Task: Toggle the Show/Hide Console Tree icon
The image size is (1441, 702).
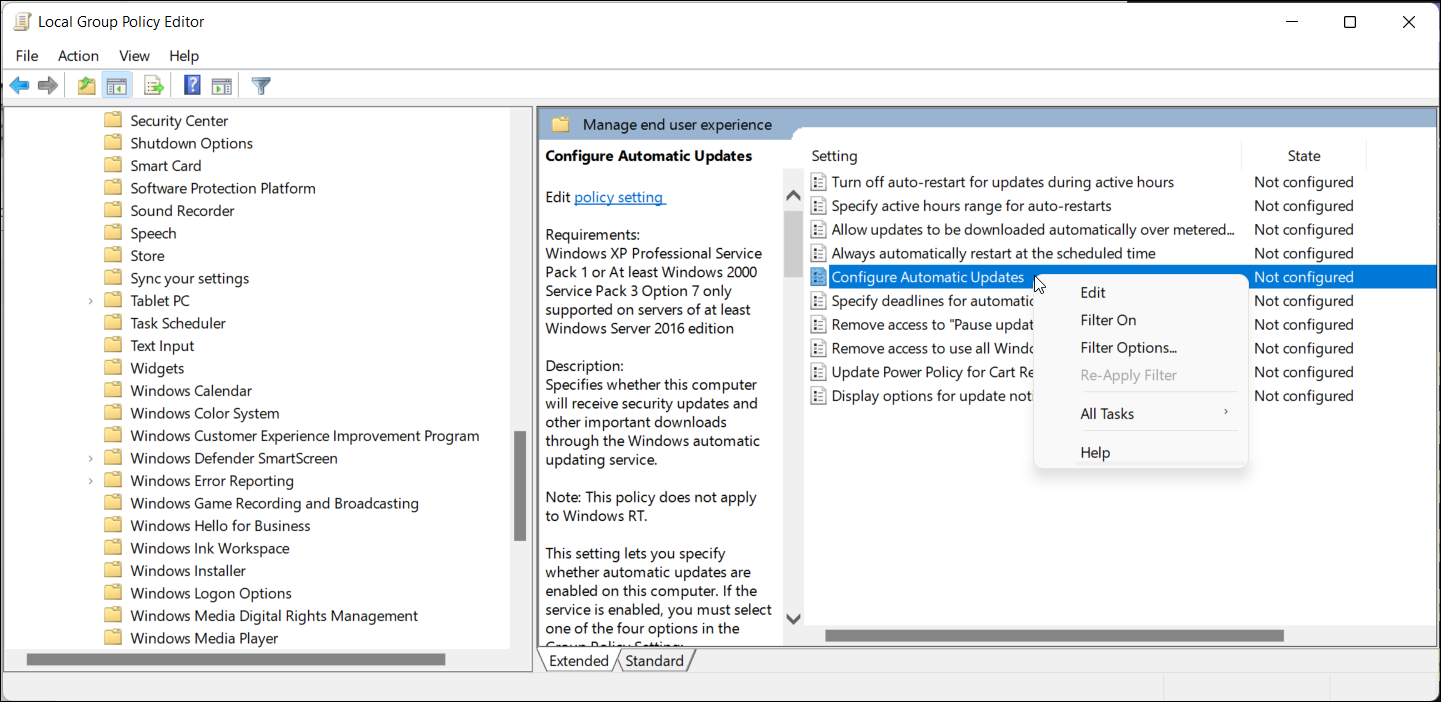Action: (117, 85)
